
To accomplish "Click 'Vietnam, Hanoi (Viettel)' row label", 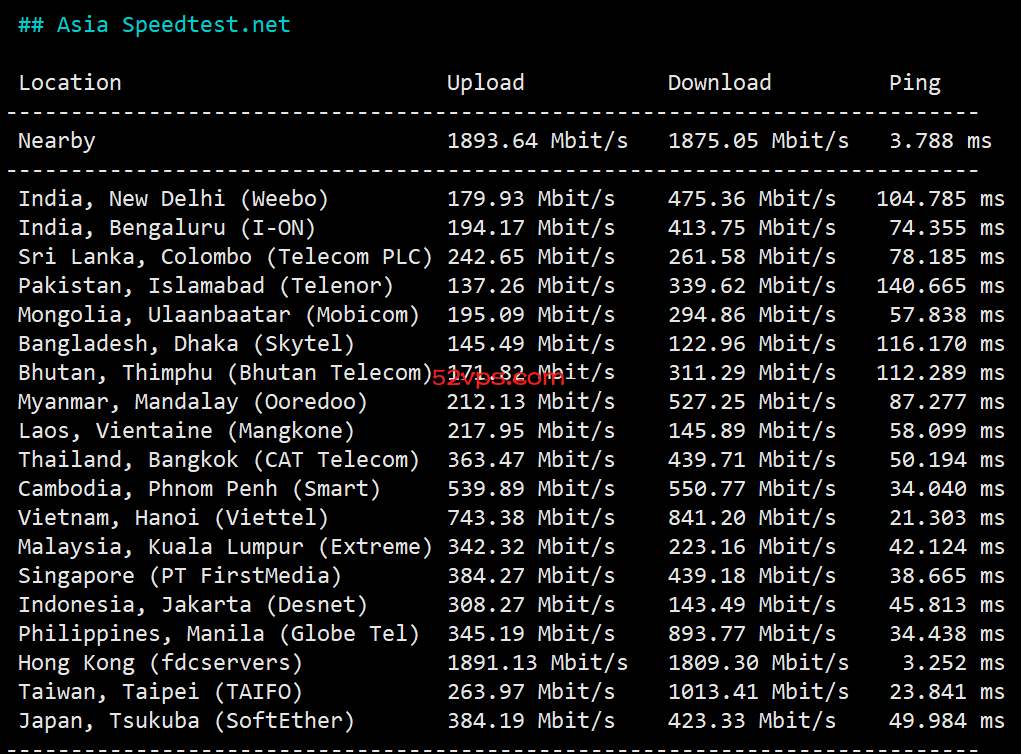I will tap(173, 518).
